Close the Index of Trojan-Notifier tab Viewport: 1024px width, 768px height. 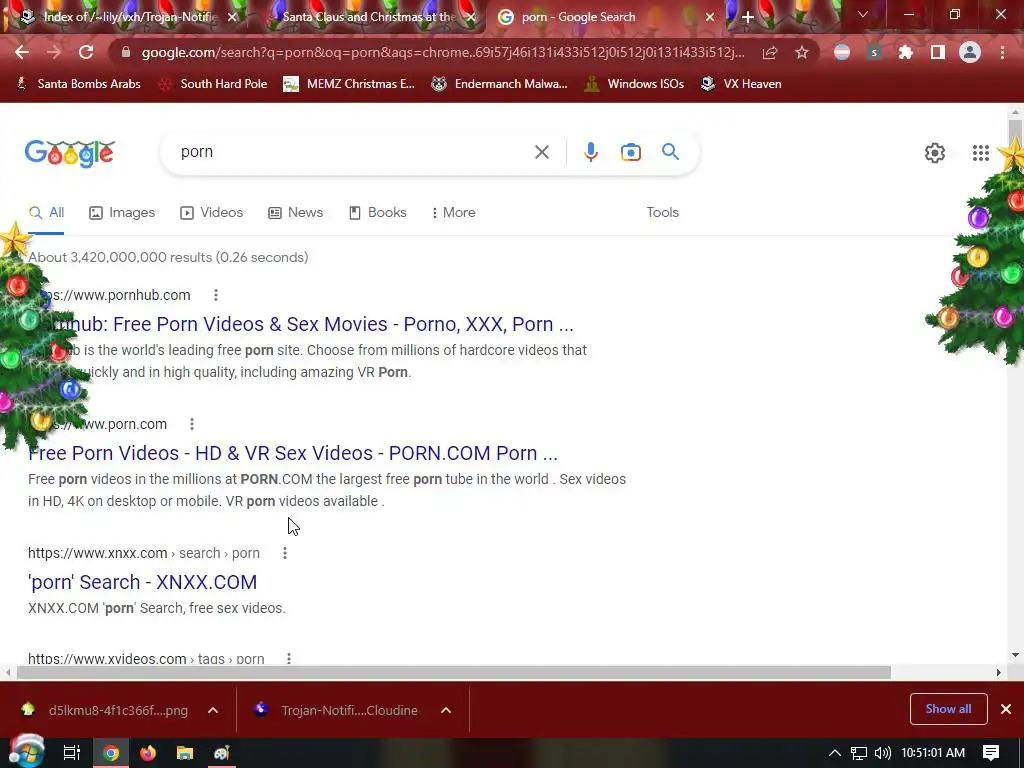click(232, 17)
